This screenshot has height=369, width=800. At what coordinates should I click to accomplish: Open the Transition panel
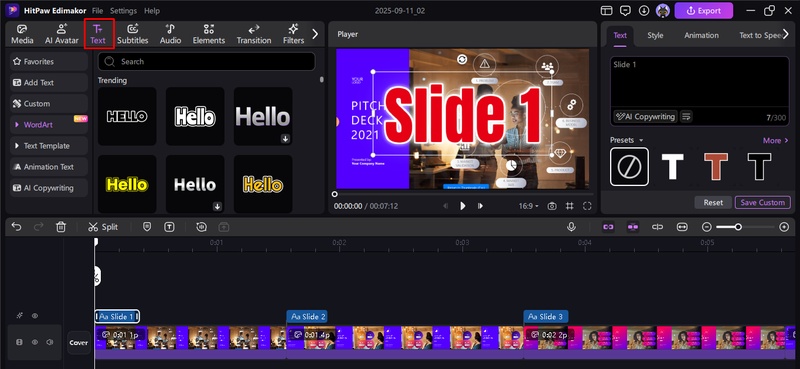[254, 34]
